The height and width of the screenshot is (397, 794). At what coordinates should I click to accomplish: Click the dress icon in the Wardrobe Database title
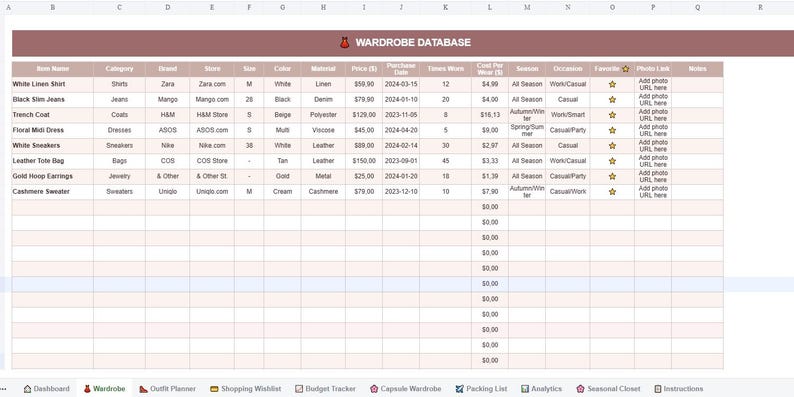coord(345,43)
